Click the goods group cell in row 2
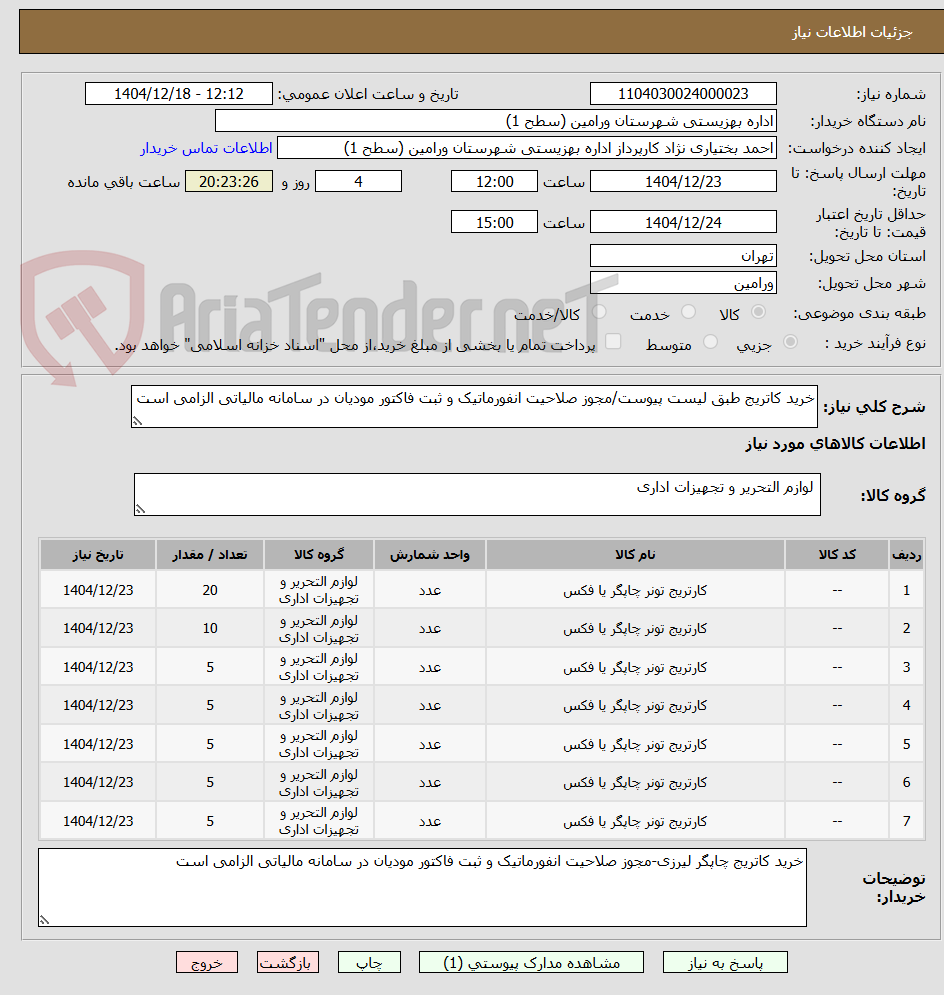The width and height of the screenshot is (944, 995). pos(318,628)
